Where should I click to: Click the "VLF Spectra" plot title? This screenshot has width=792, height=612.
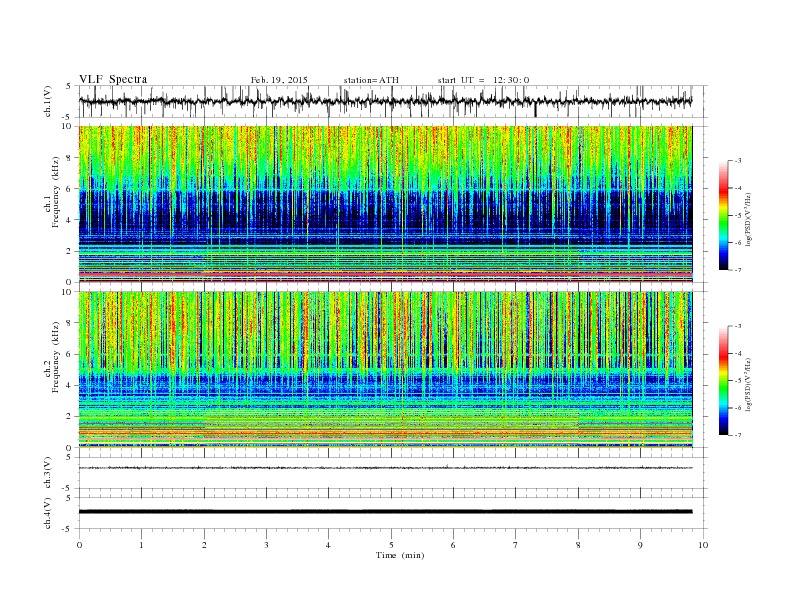pos(113,79)
